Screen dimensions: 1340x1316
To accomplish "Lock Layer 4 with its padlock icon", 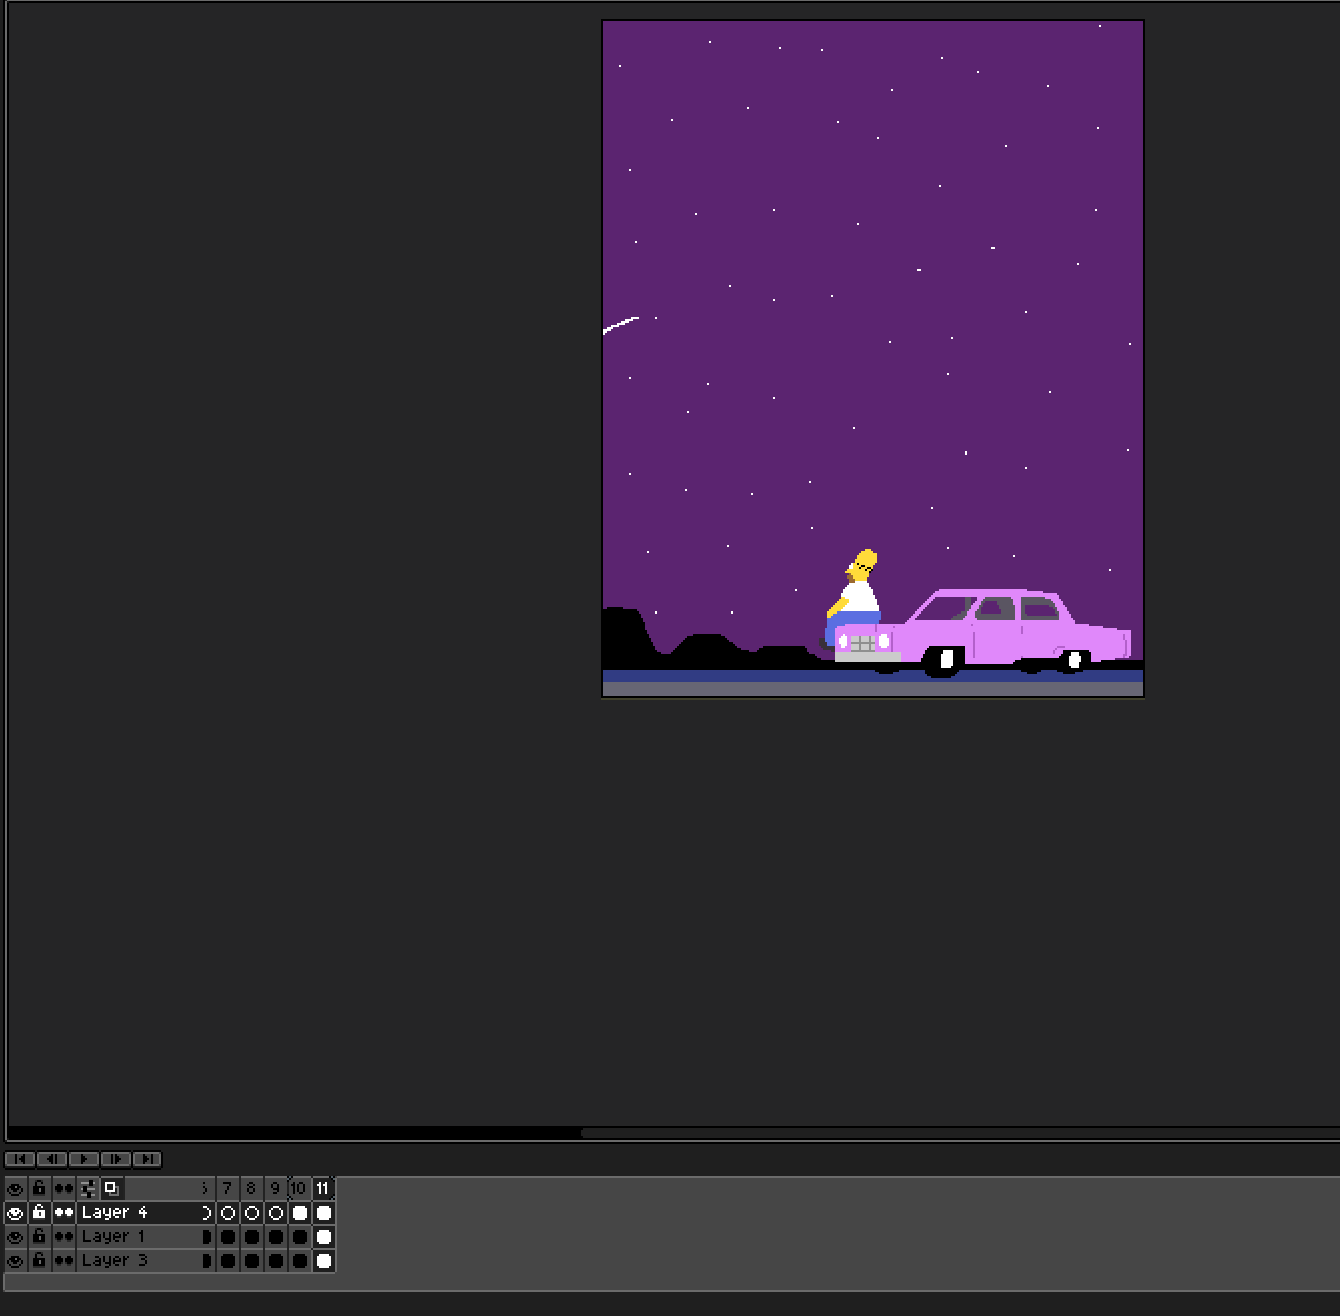I will 39,1212.
